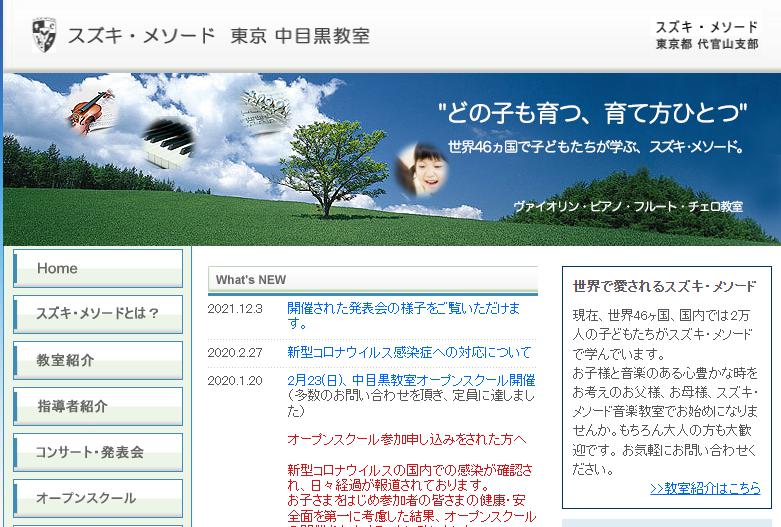This screenshot has width=781, height=527.
Task: Select 教室紹介 in the left navigation
Action: 98,360
